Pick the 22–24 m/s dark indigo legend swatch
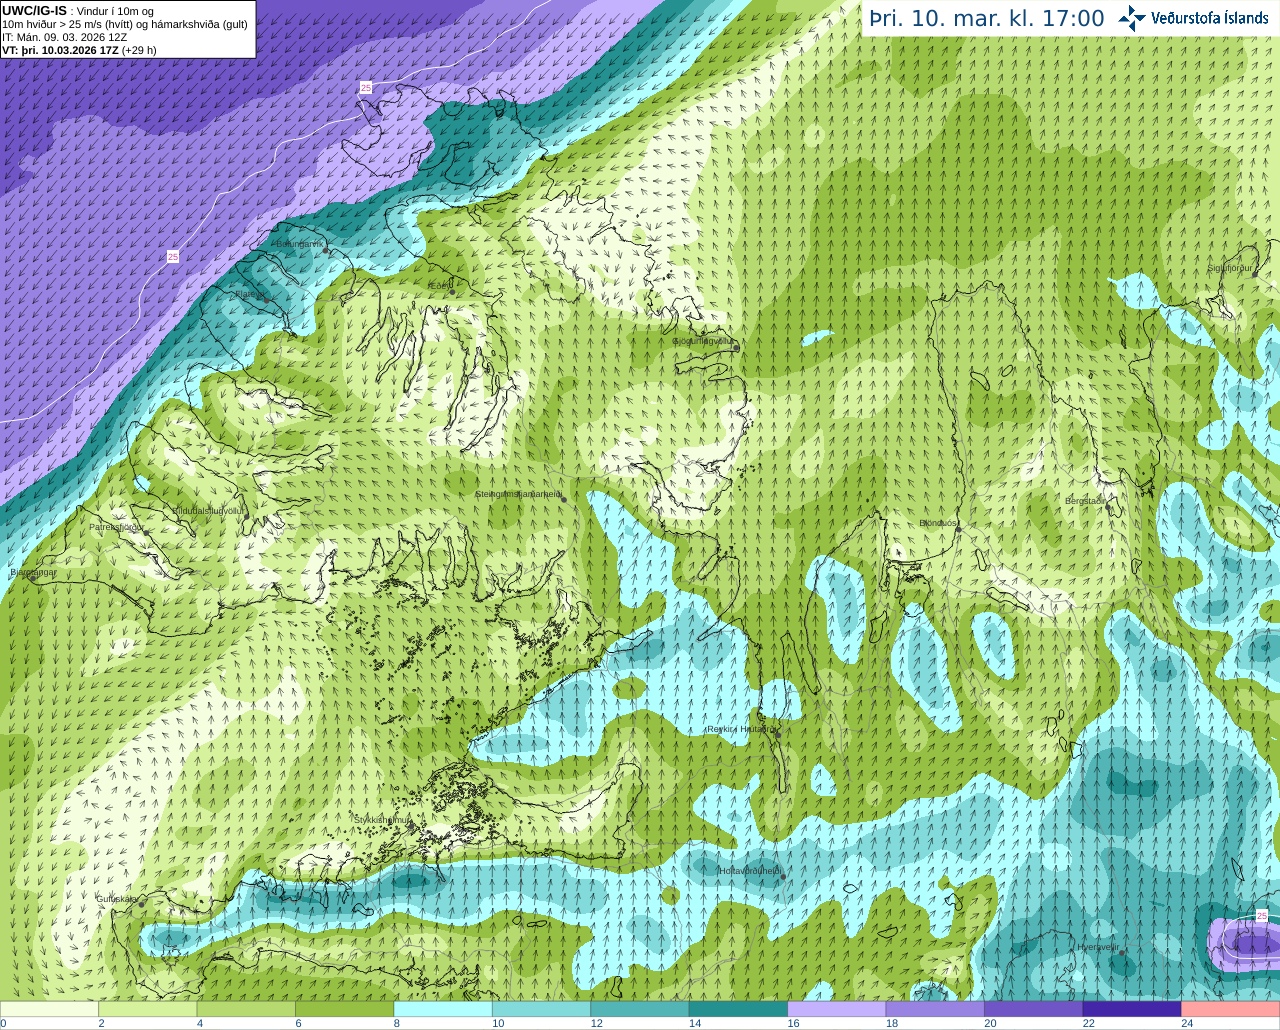This screenshot has height=1030, width=1280. pos(1132,1008)
